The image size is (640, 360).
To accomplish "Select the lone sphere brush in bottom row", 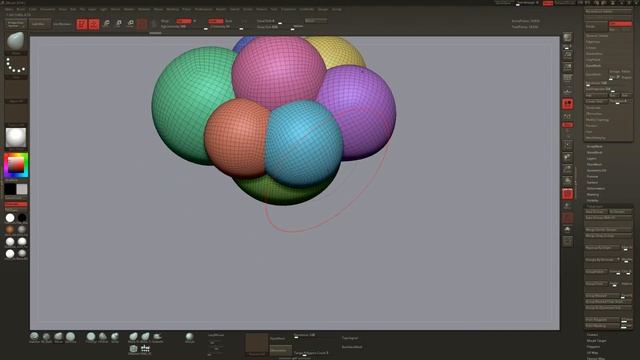I will [x=189, y=337].
